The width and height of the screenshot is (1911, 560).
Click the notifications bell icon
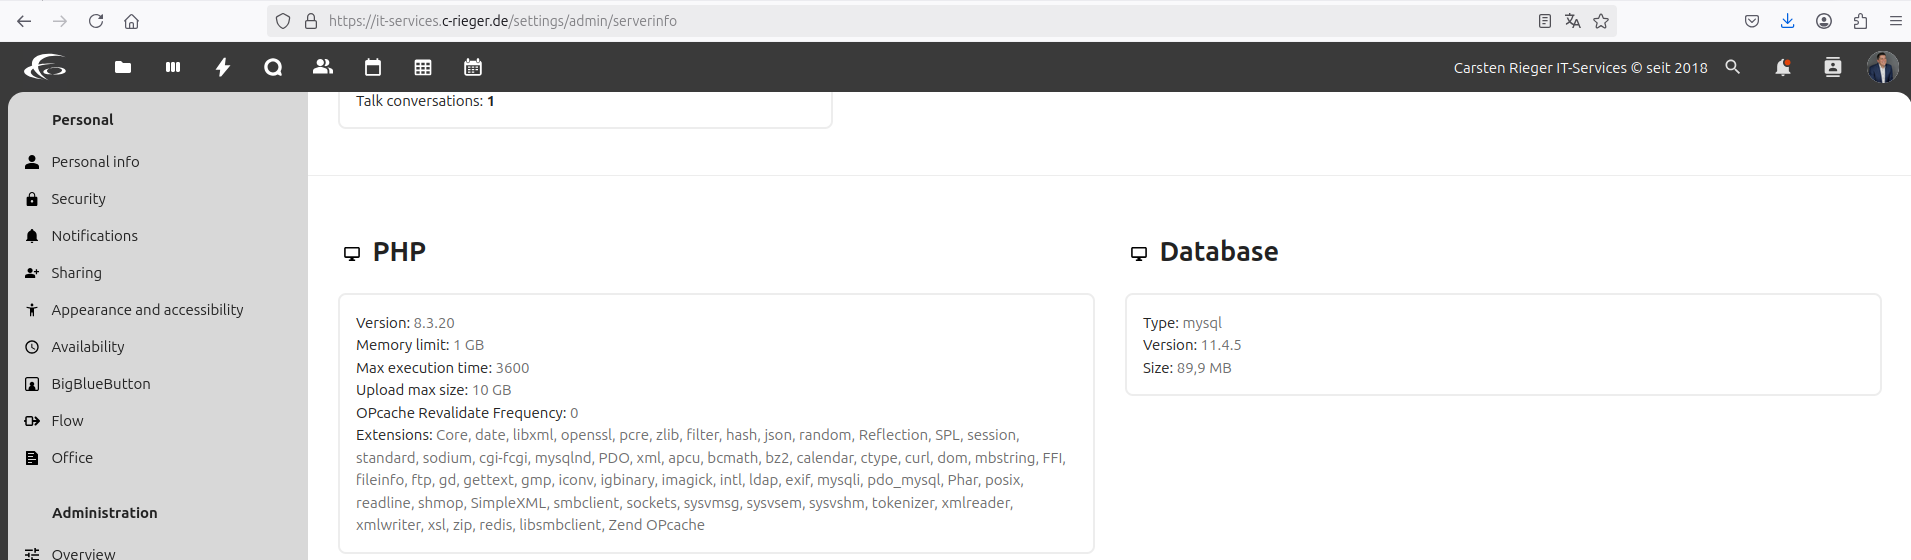coord(1783,67)
